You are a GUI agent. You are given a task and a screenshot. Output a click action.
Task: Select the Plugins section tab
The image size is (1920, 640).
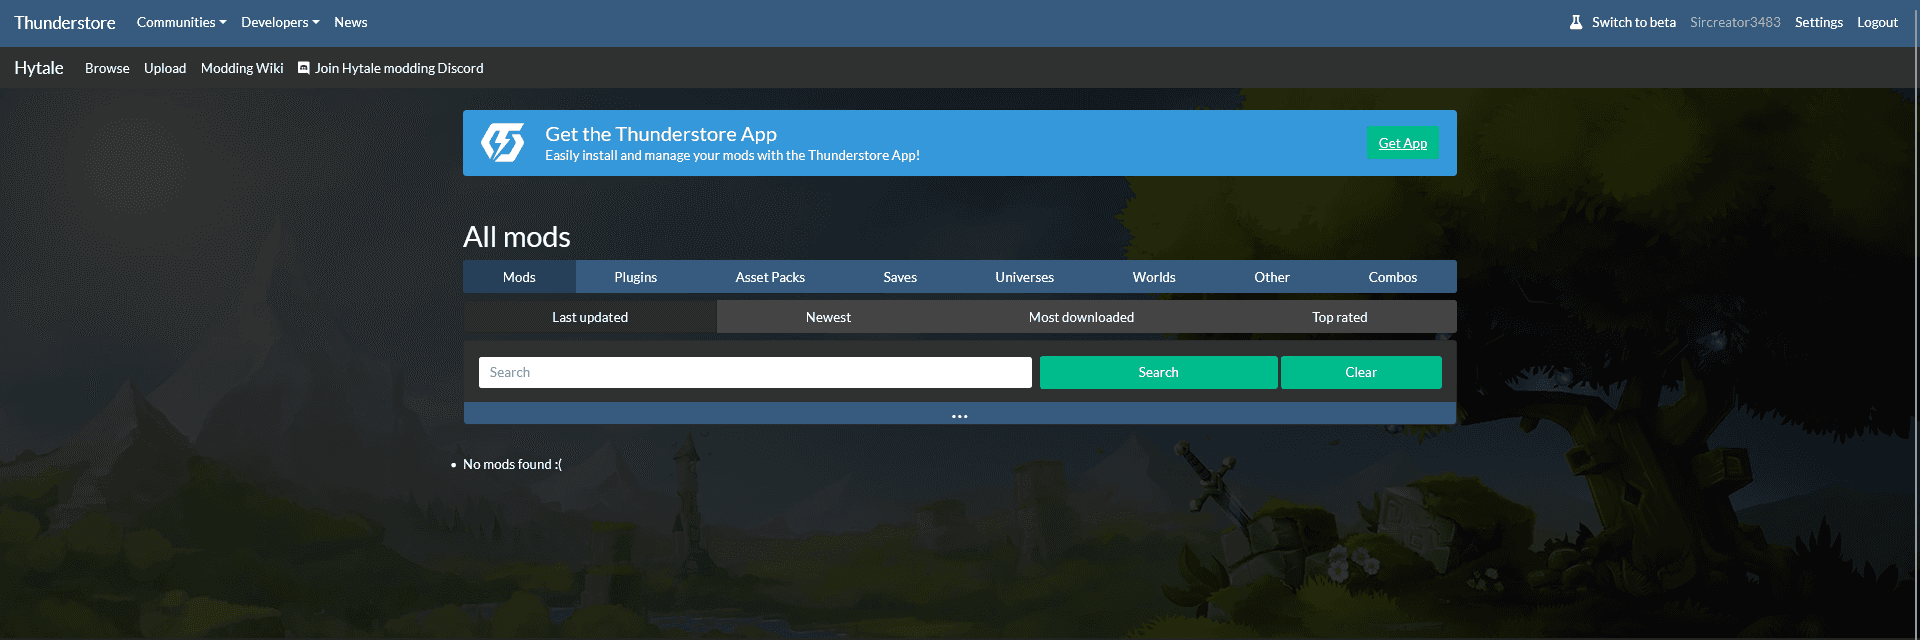point(636,277)
